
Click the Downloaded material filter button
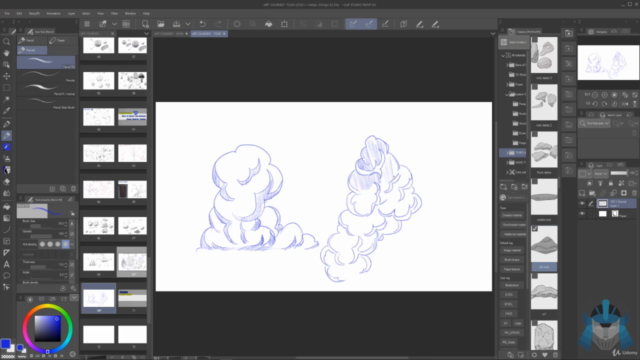[513, 224]
